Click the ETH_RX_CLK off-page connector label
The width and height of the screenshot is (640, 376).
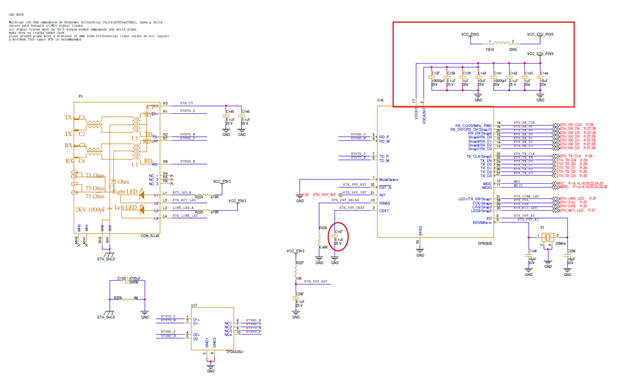570,125
